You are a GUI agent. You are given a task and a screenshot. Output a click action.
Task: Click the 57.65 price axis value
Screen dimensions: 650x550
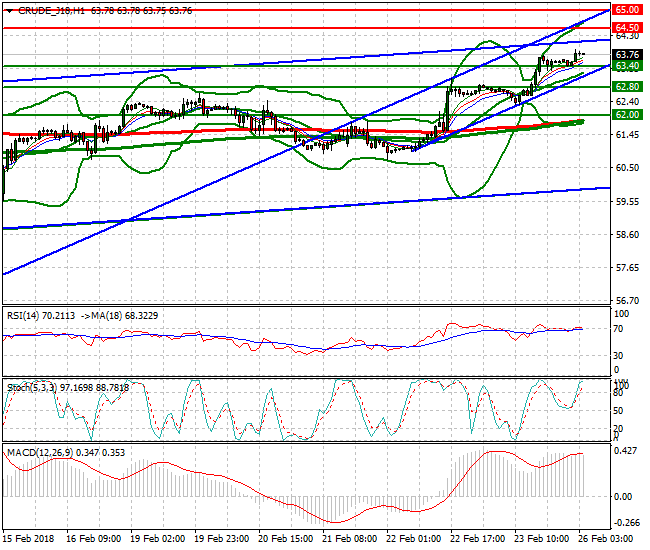(627, 268)
